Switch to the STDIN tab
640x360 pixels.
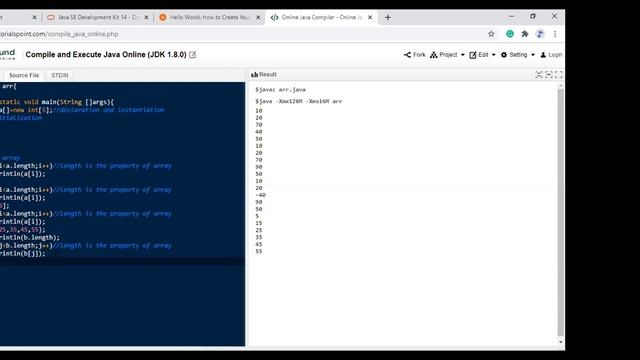[60, 75]
